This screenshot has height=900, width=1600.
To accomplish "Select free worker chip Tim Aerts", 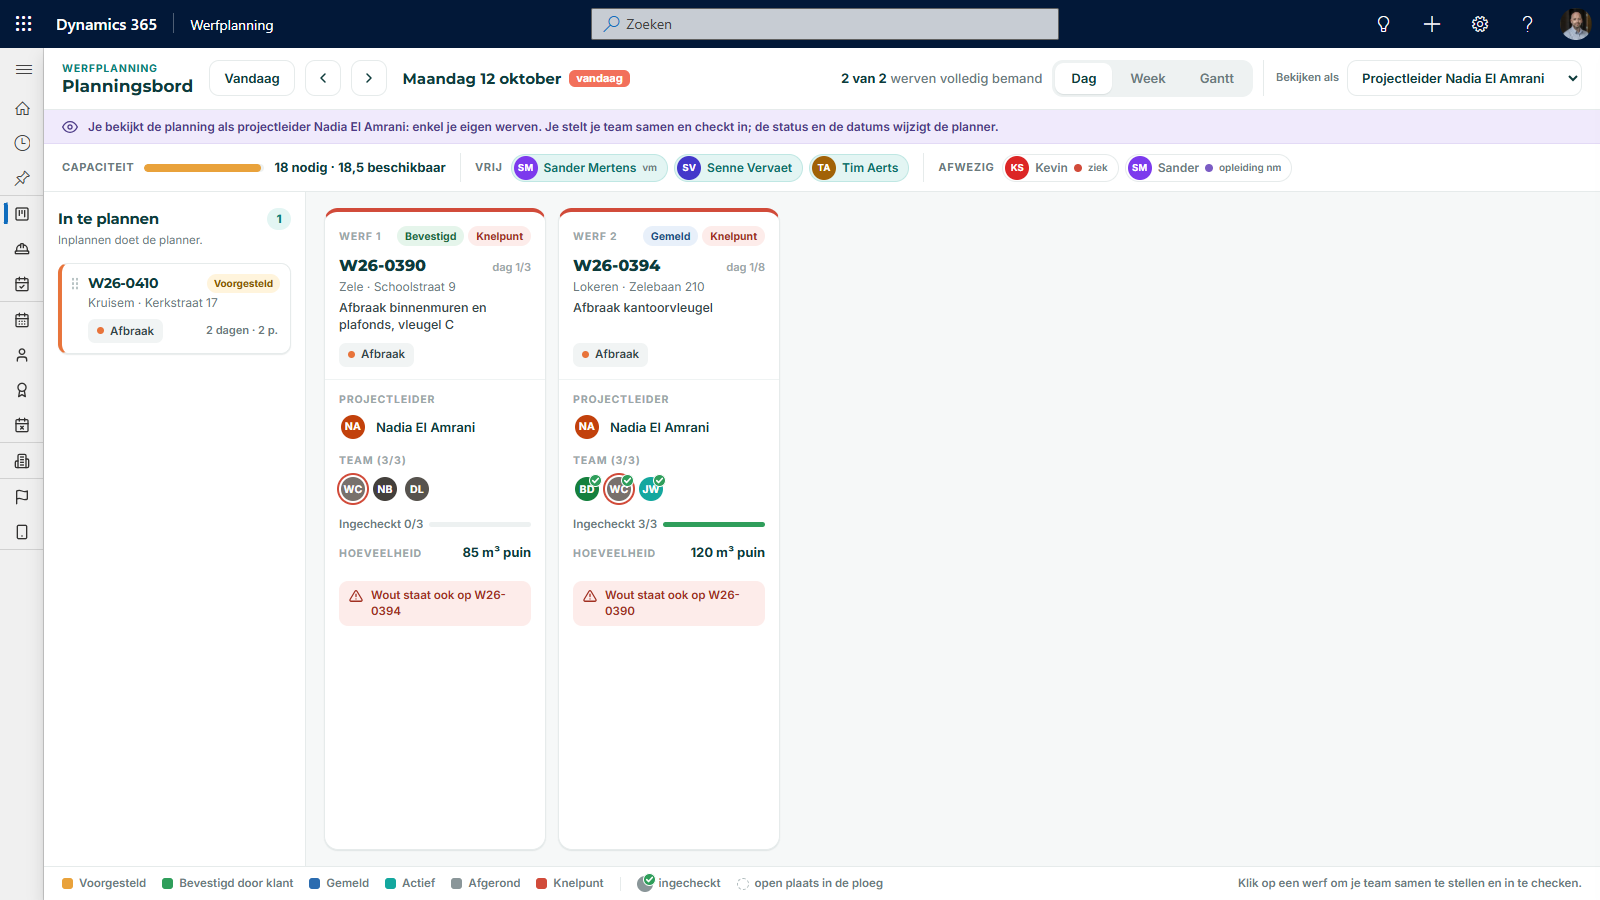I will tap(859, 168).
